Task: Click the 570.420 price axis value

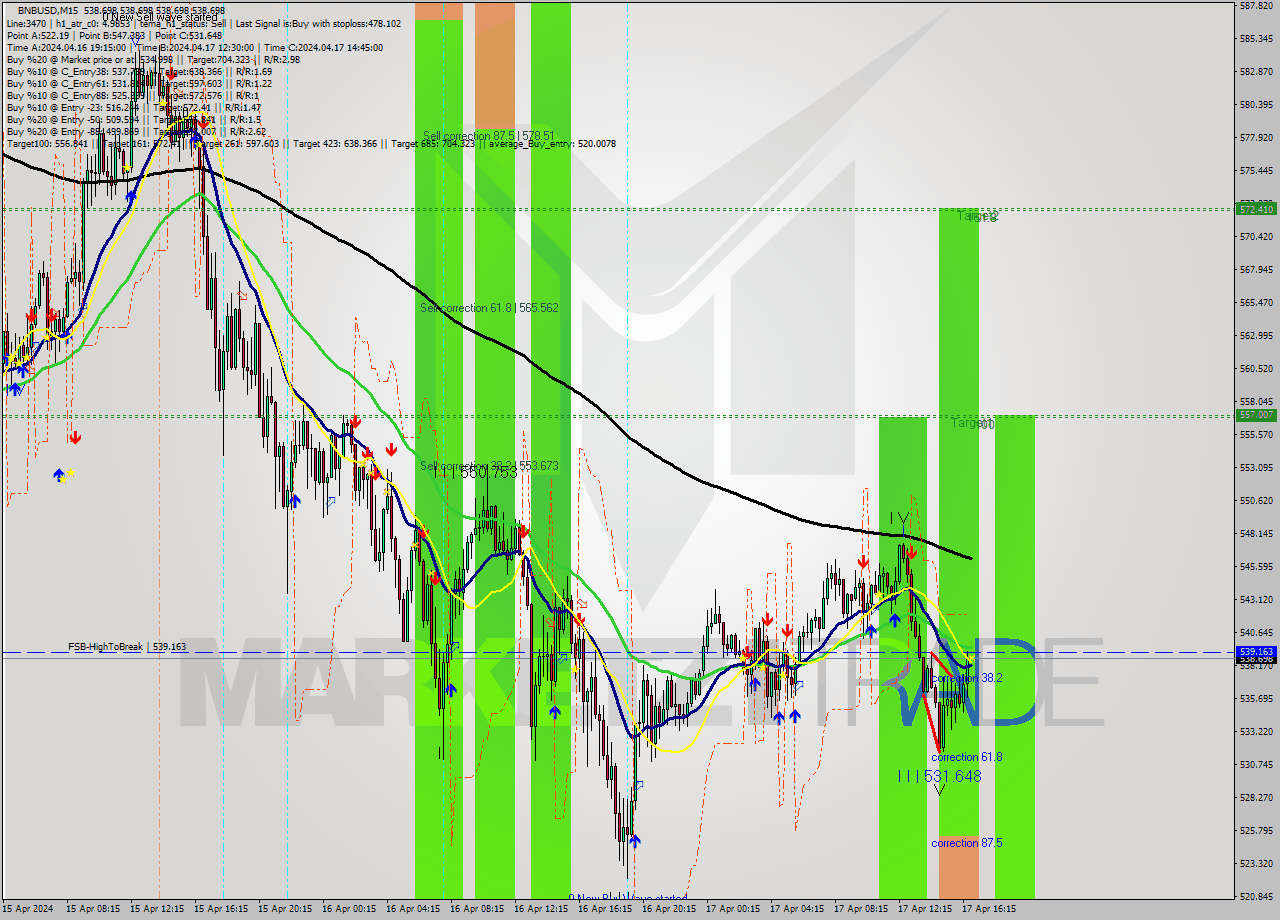Action: (1256, 236)
